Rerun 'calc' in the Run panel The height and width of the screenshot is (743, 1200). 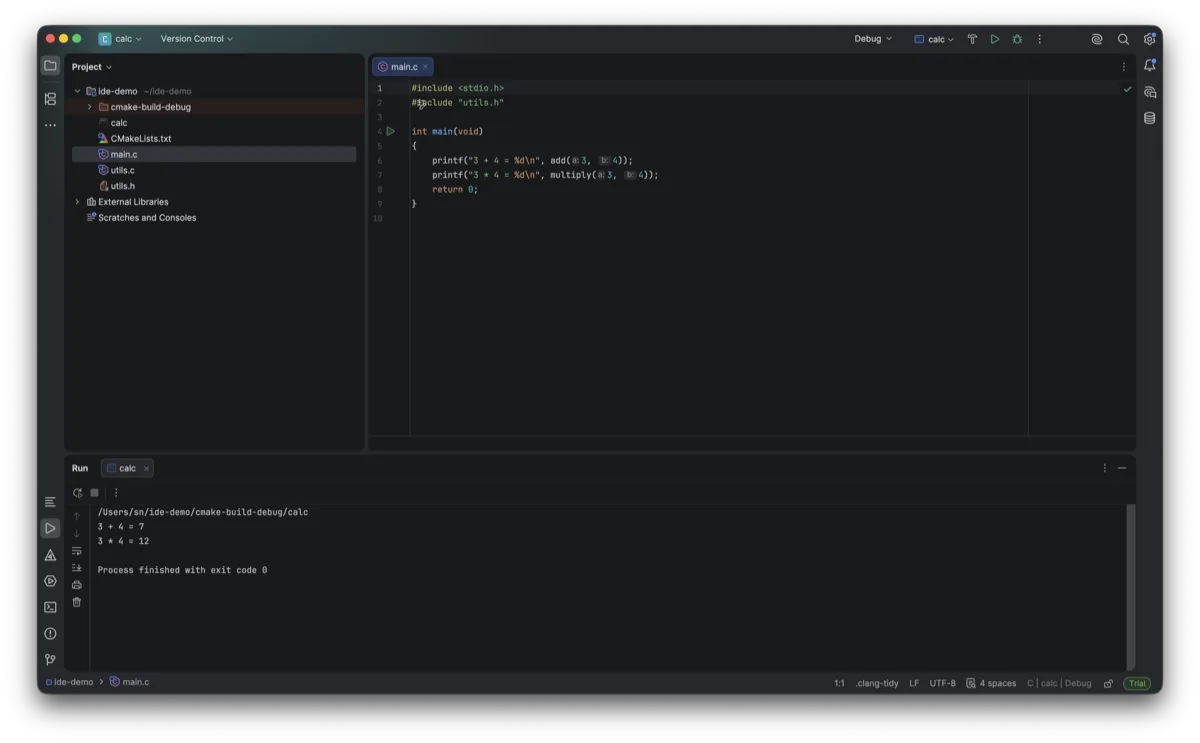pyautogui.click(x=77, y=493)
